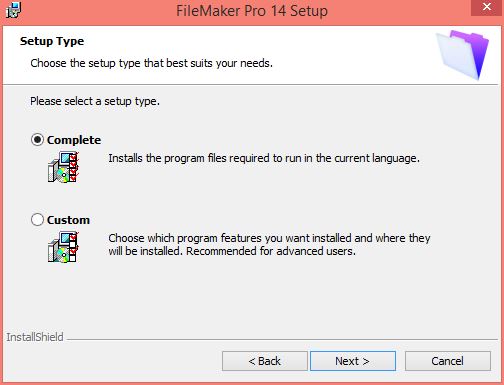This screenshot has width=504, height=385.
Task: Select the Complete radio button
Action: tap(37, 139)
